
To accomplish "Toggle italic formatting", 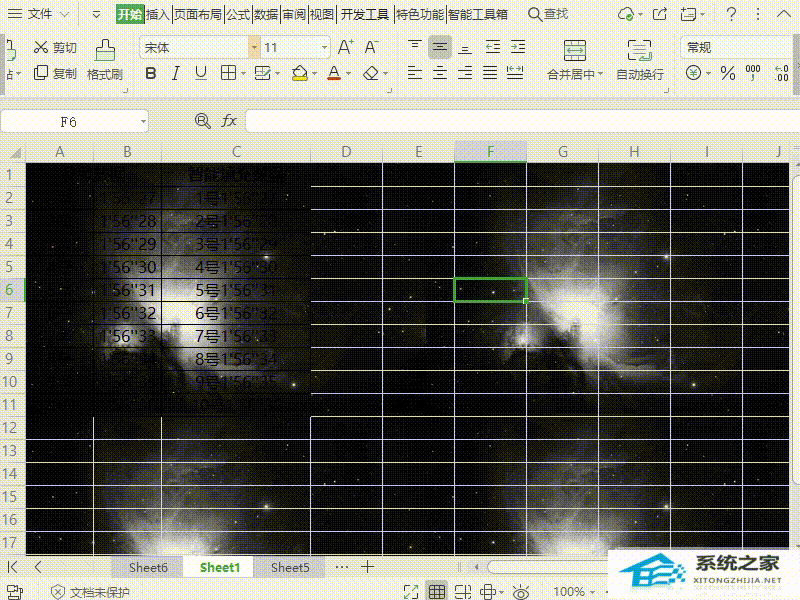I will point(176,73).
